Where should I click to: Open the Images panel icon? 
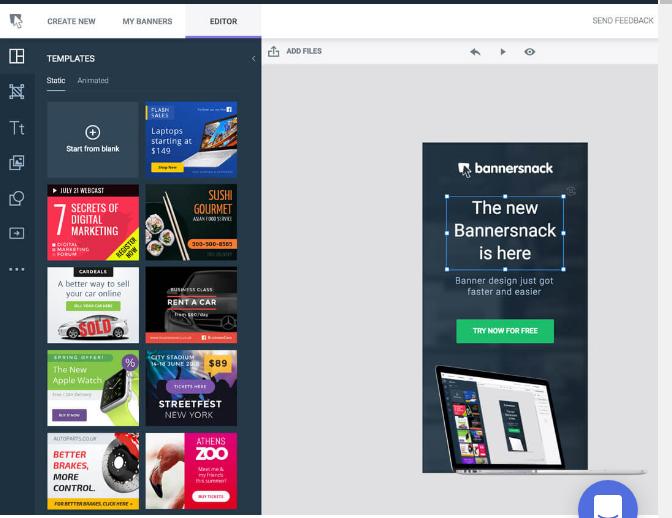pos(17,162)
